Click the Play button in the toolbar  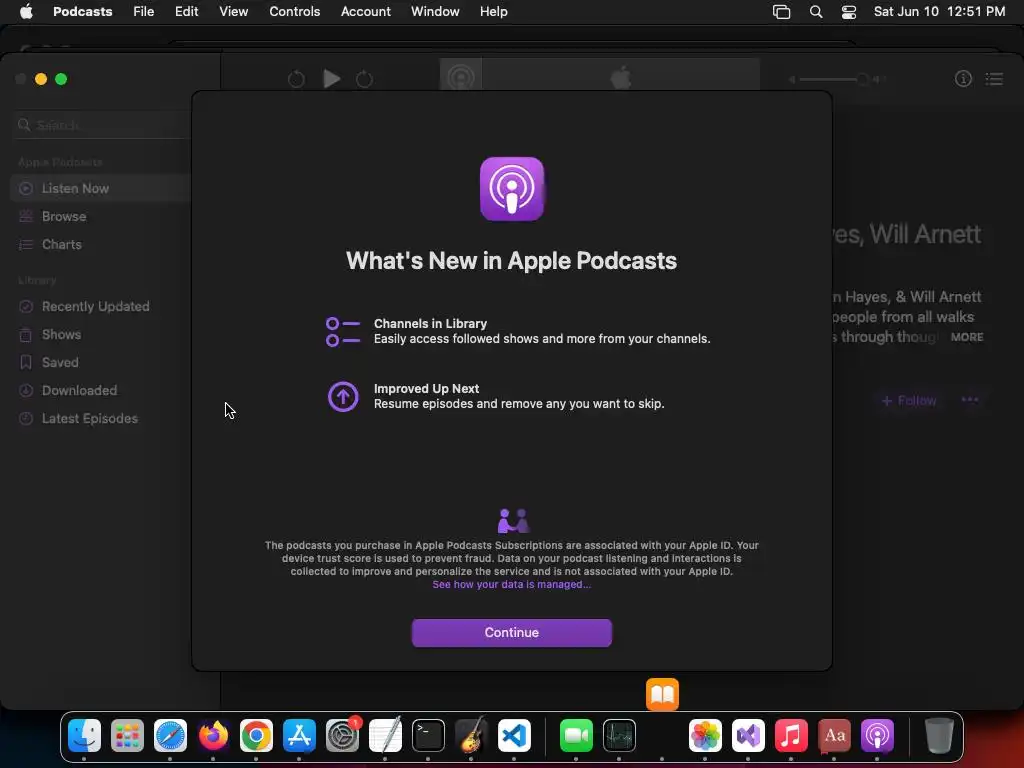click(x=332, y=79)
